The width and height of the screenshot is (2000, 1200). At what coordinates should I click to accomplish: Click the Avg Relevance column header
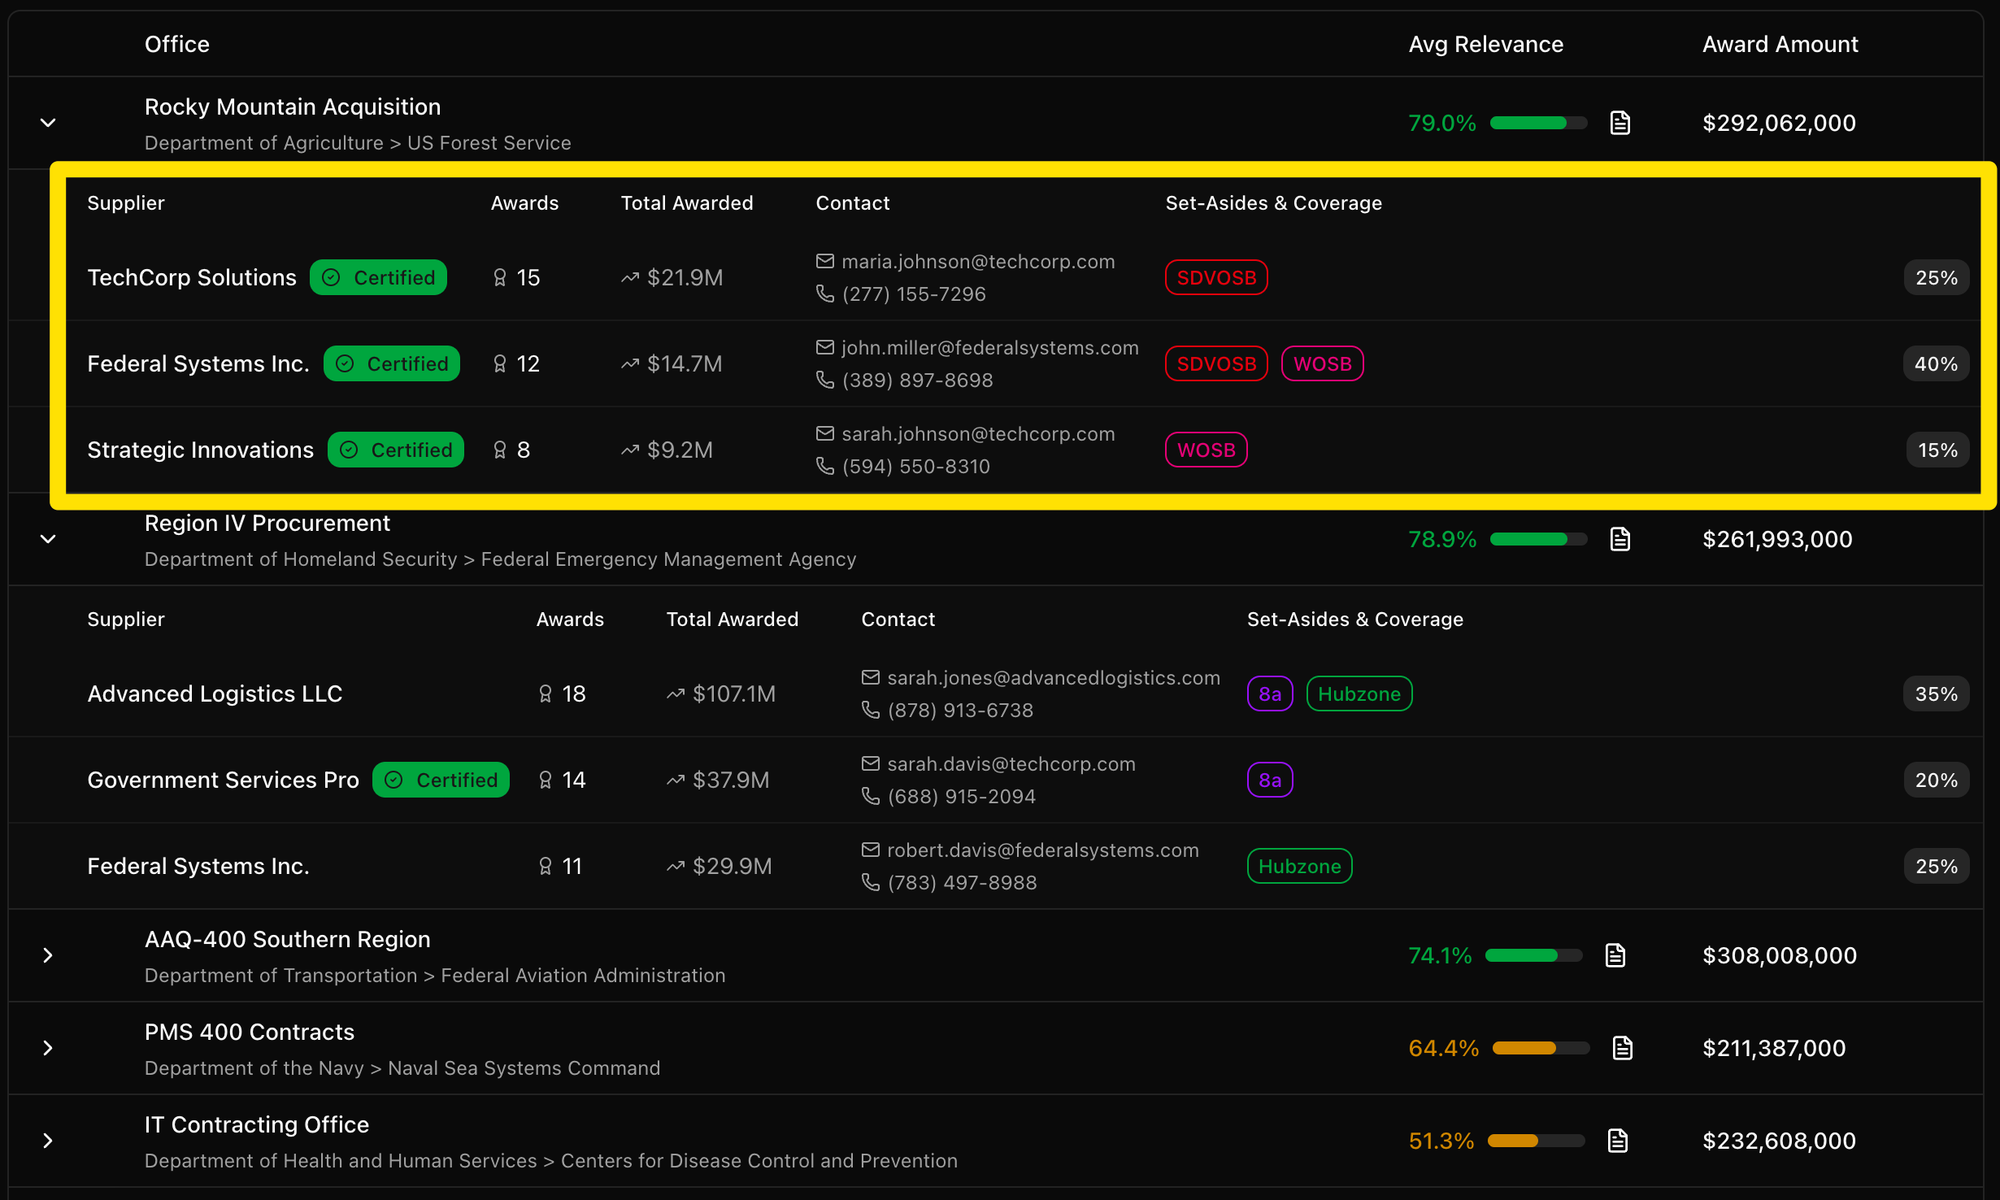(1485, 44)
